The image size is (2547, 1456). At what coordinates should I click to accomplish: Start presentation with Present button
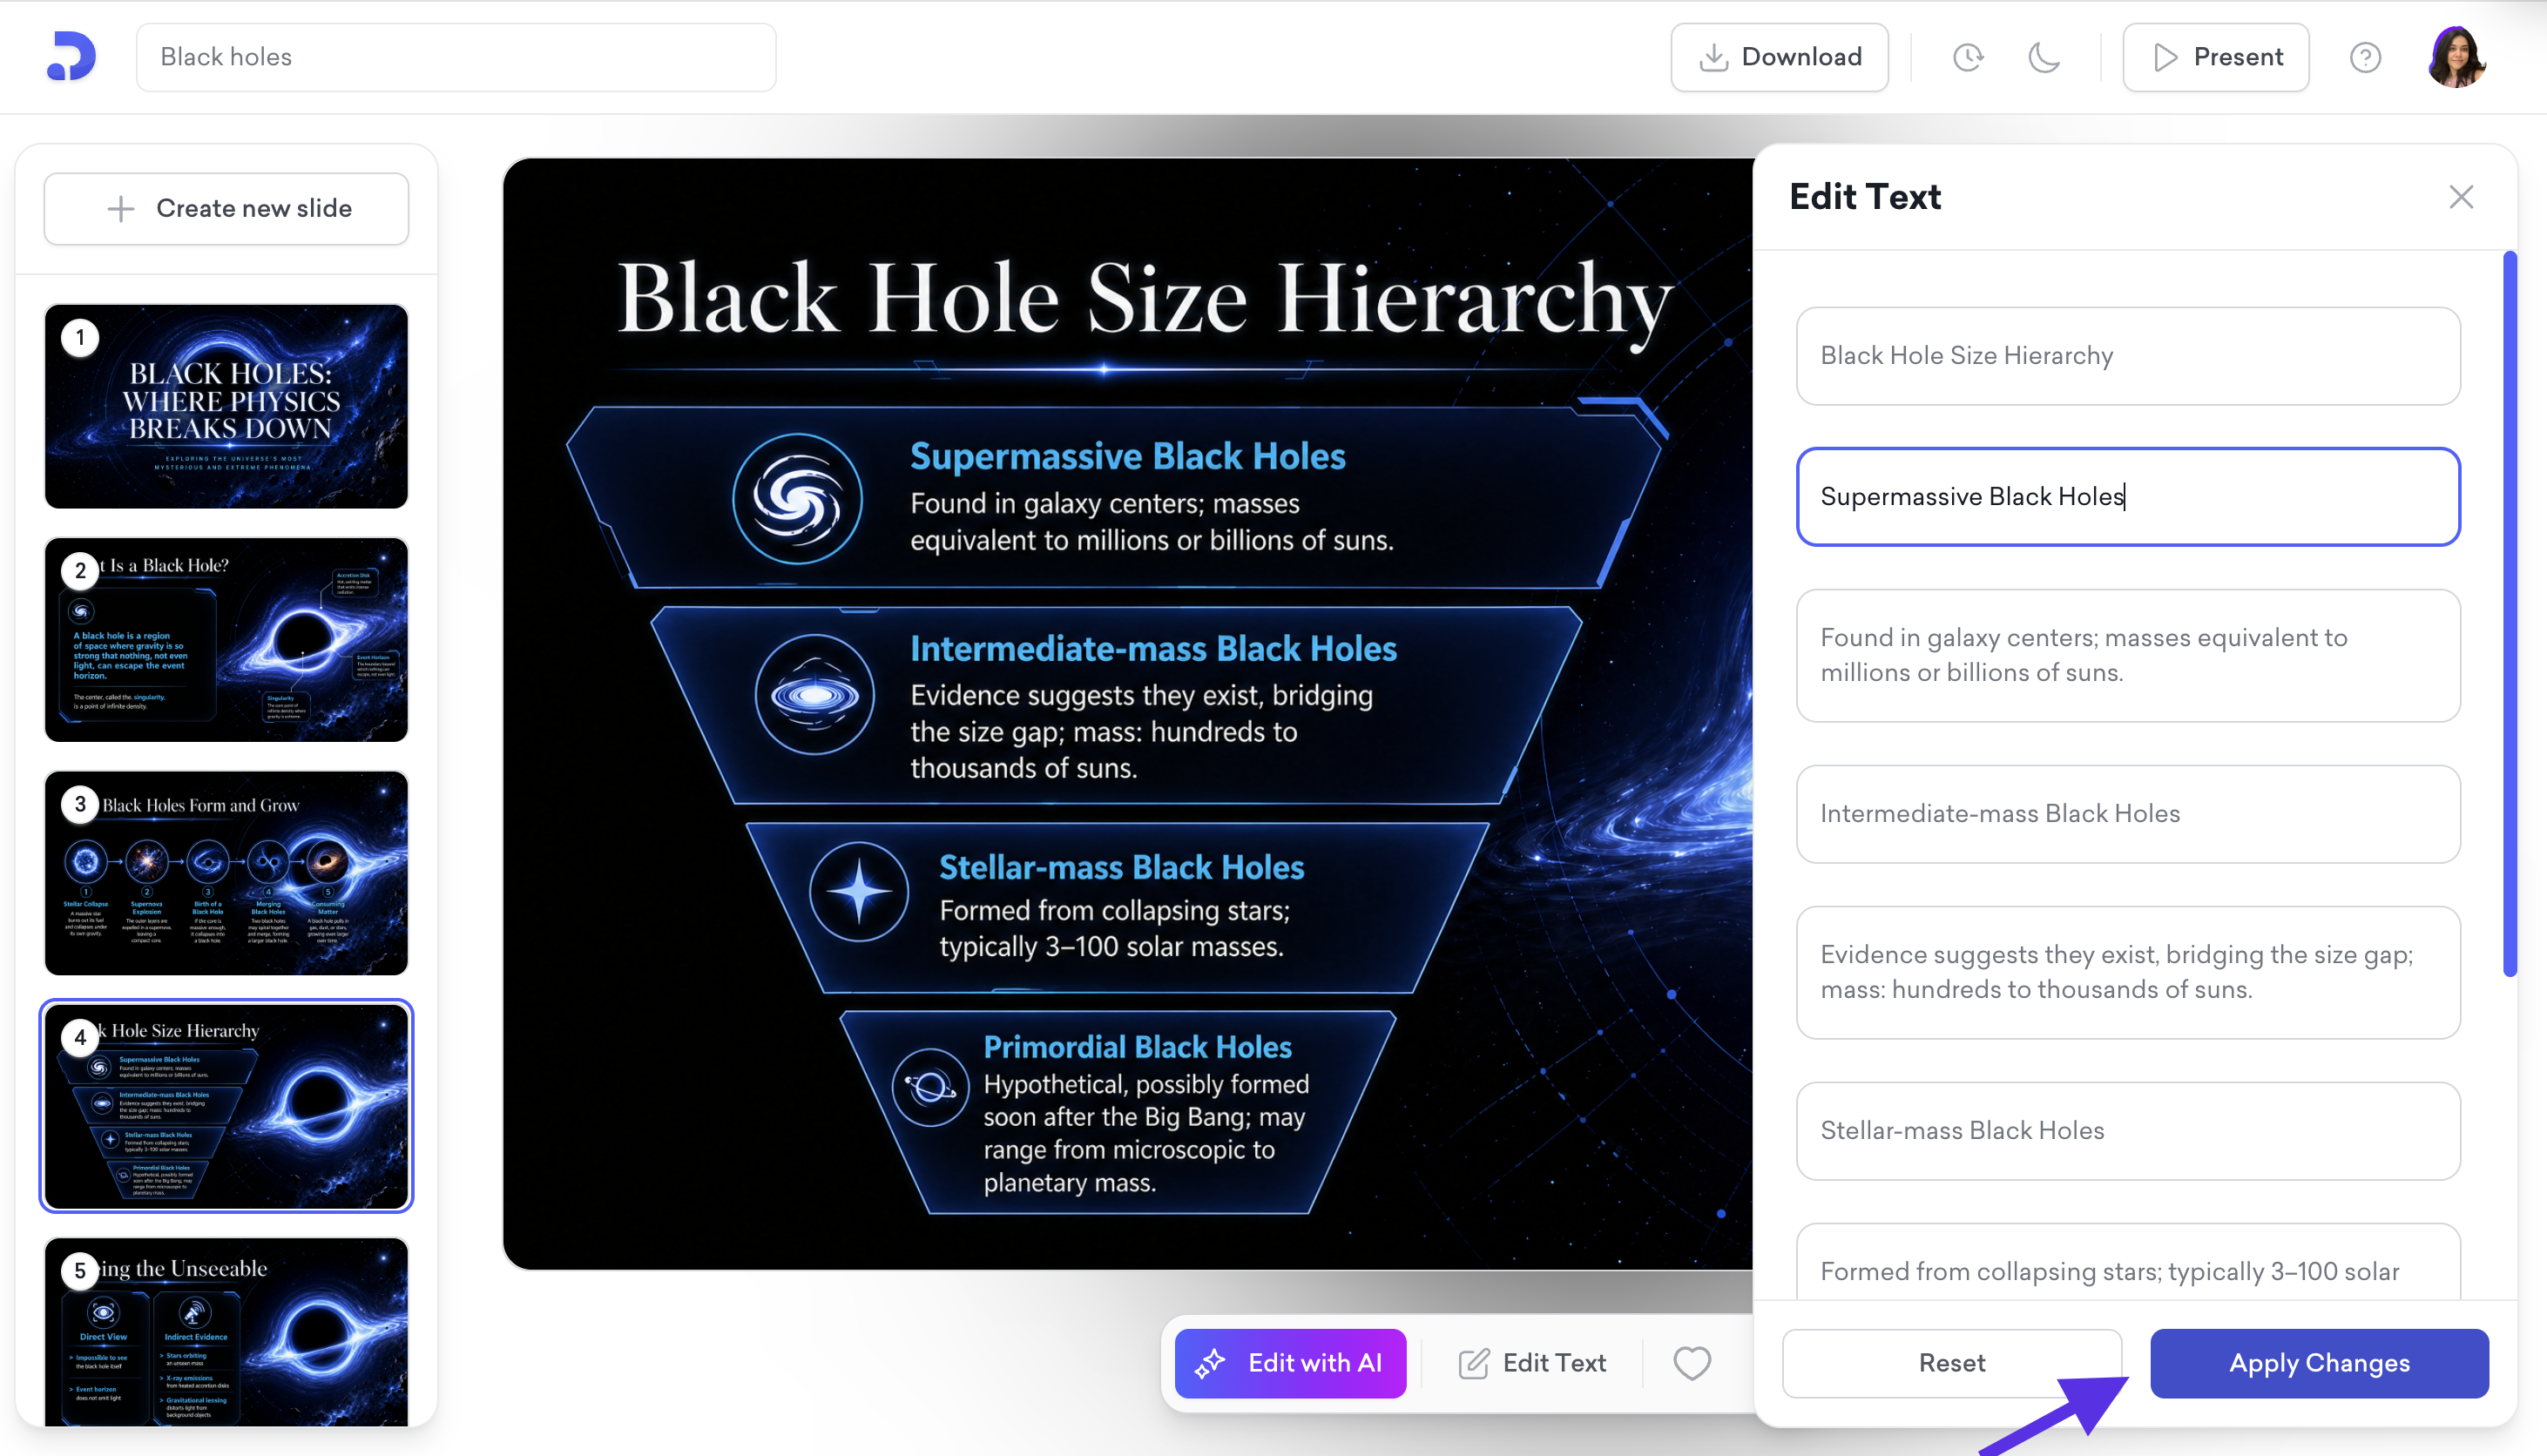point(2216,57)
